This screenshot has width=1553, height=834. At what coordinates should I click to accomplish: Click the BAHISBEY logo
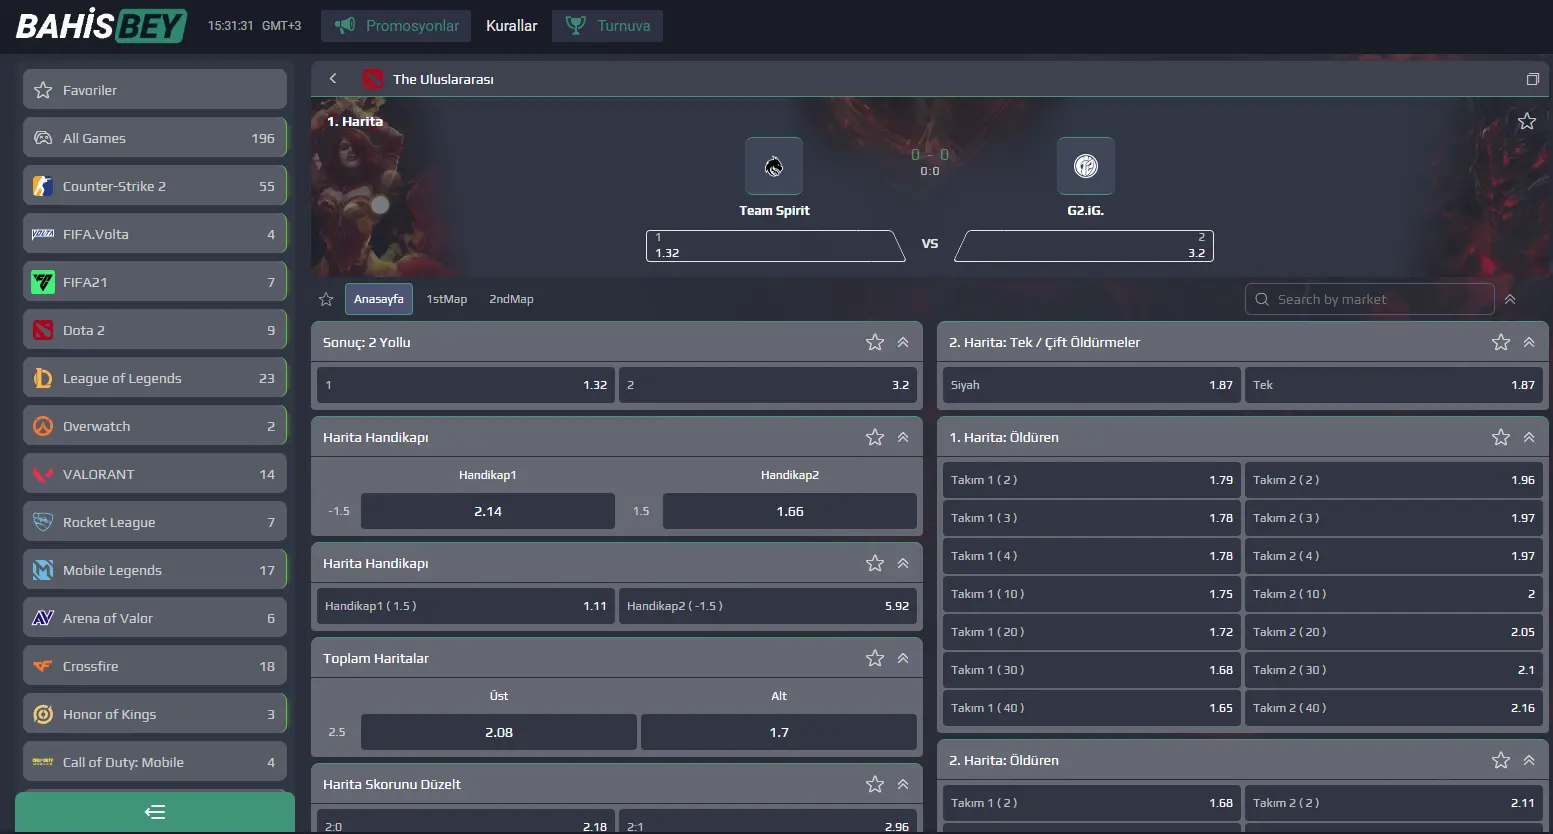[101, 25]
